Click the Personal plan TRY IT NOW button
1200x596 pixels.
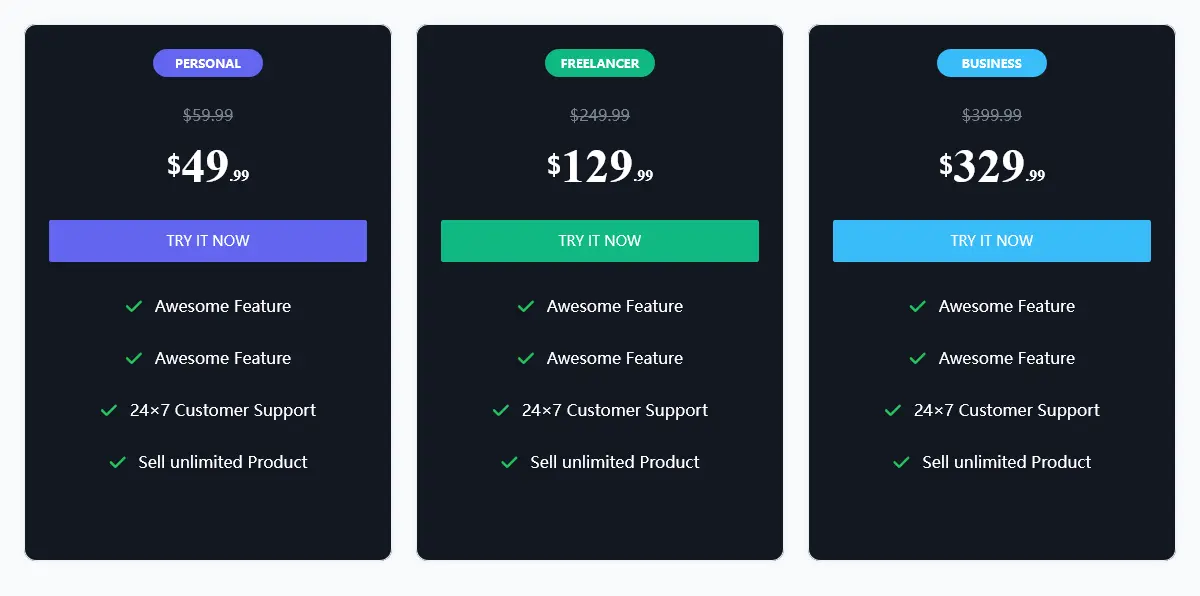[x=208, y=241]
